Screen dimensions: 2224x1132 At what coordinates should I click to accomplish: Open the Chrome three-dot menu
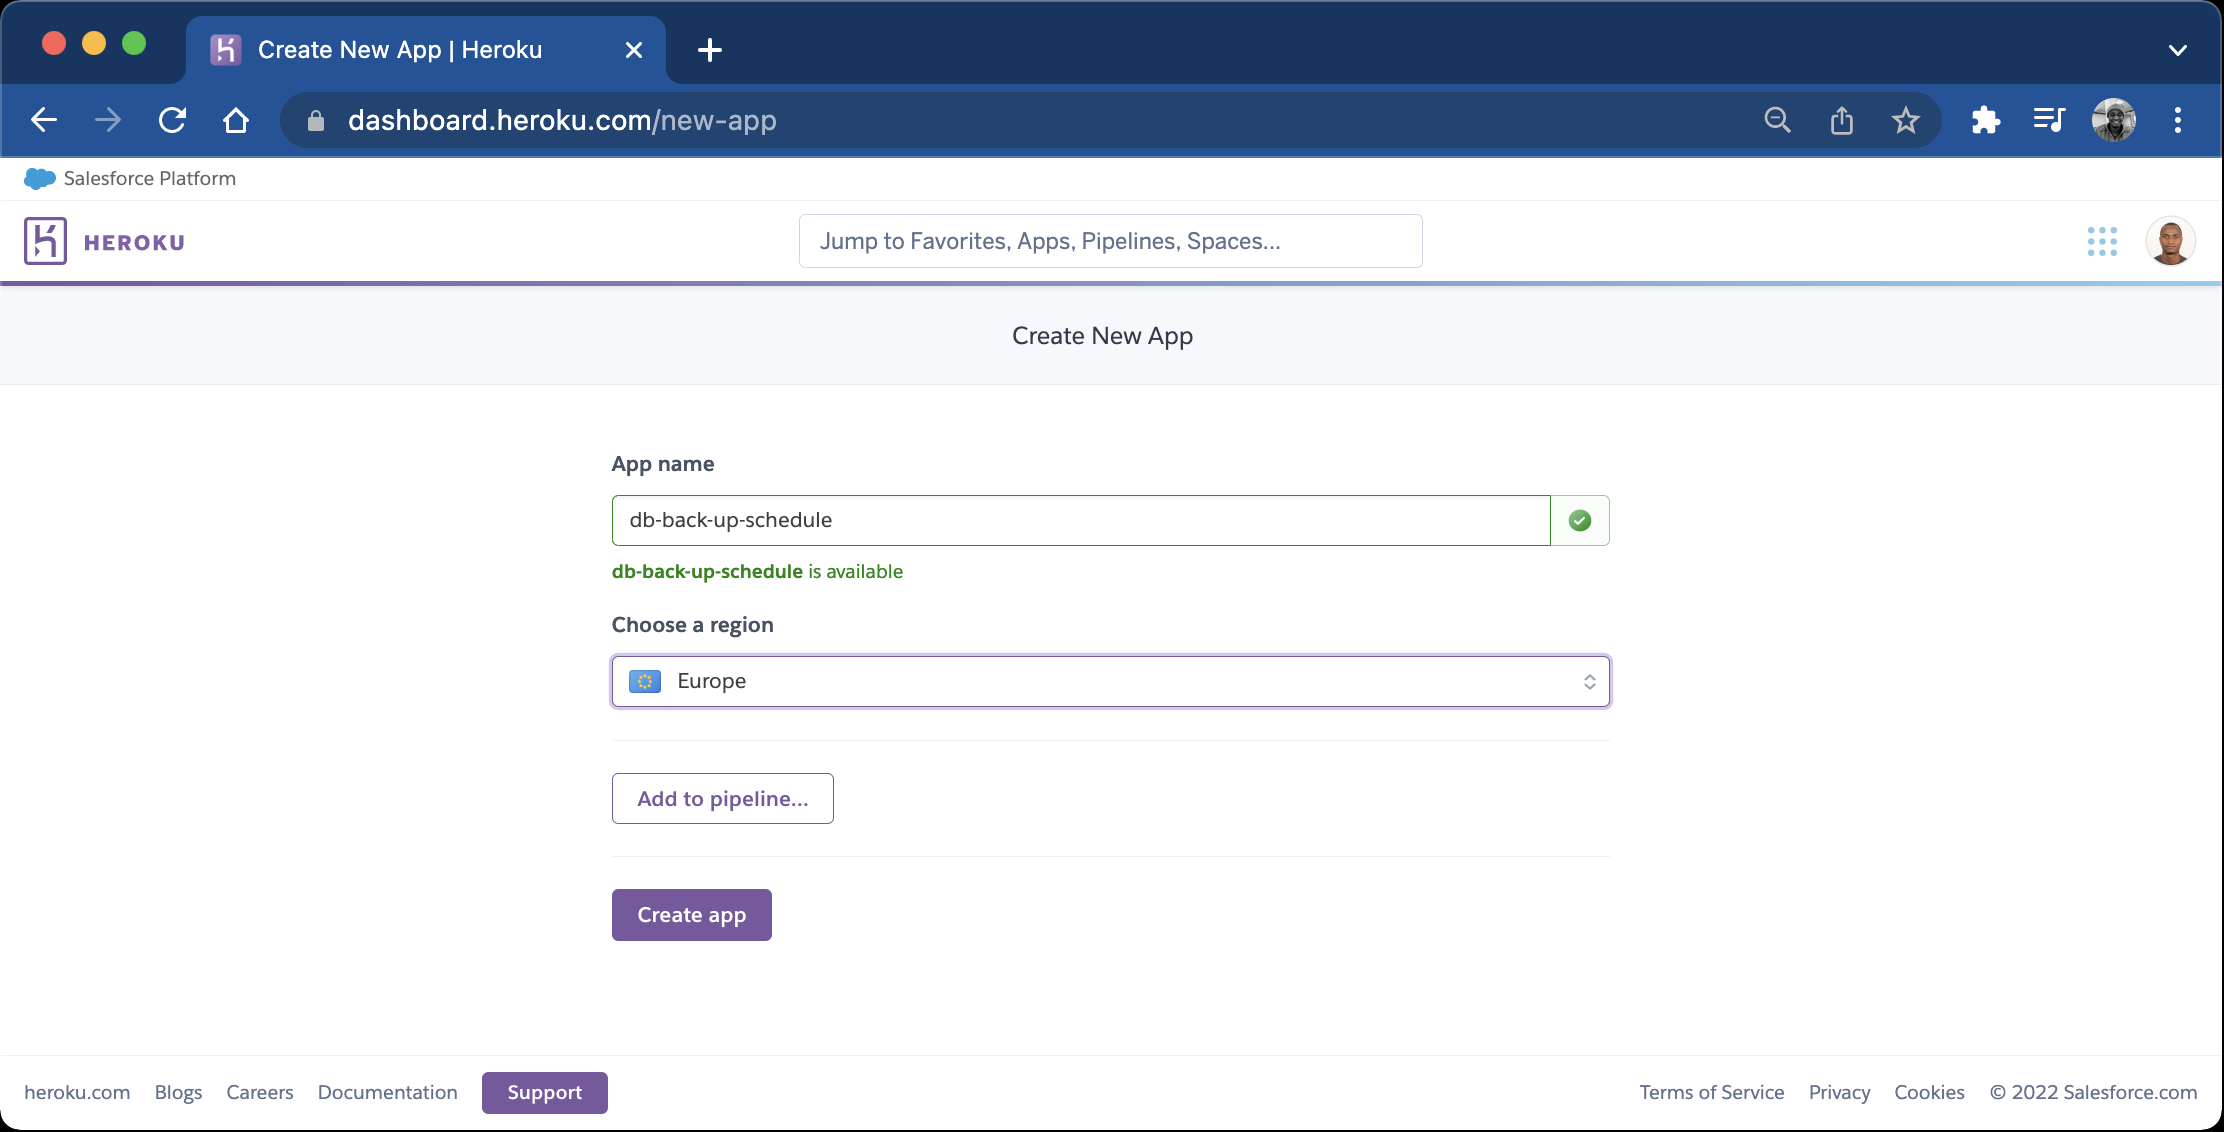2177,119
